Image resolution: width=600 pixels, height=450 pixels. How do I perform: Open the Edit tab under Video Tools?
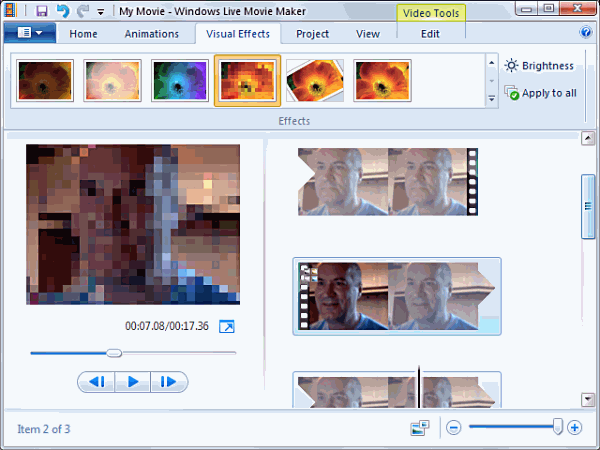pyautogui.click(x=430, y=34)
